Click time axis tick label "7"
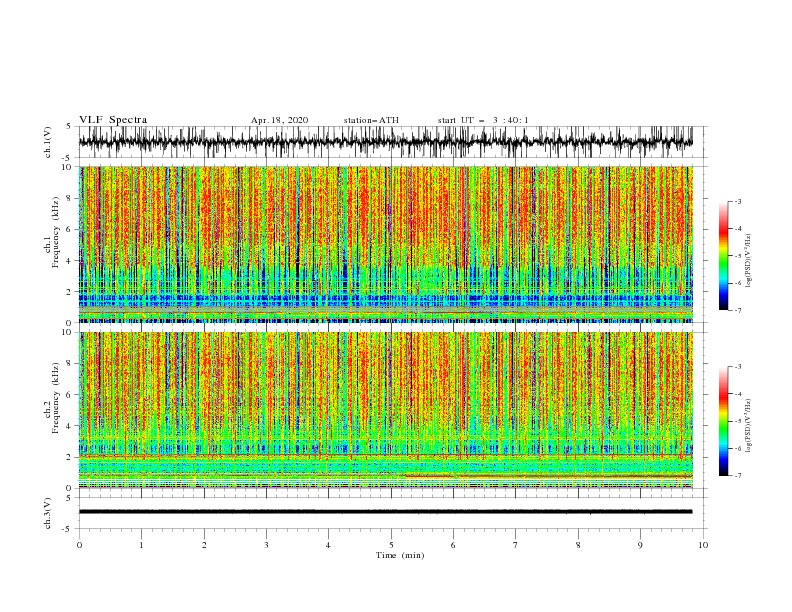792x612 pixels. click(516, 545)
